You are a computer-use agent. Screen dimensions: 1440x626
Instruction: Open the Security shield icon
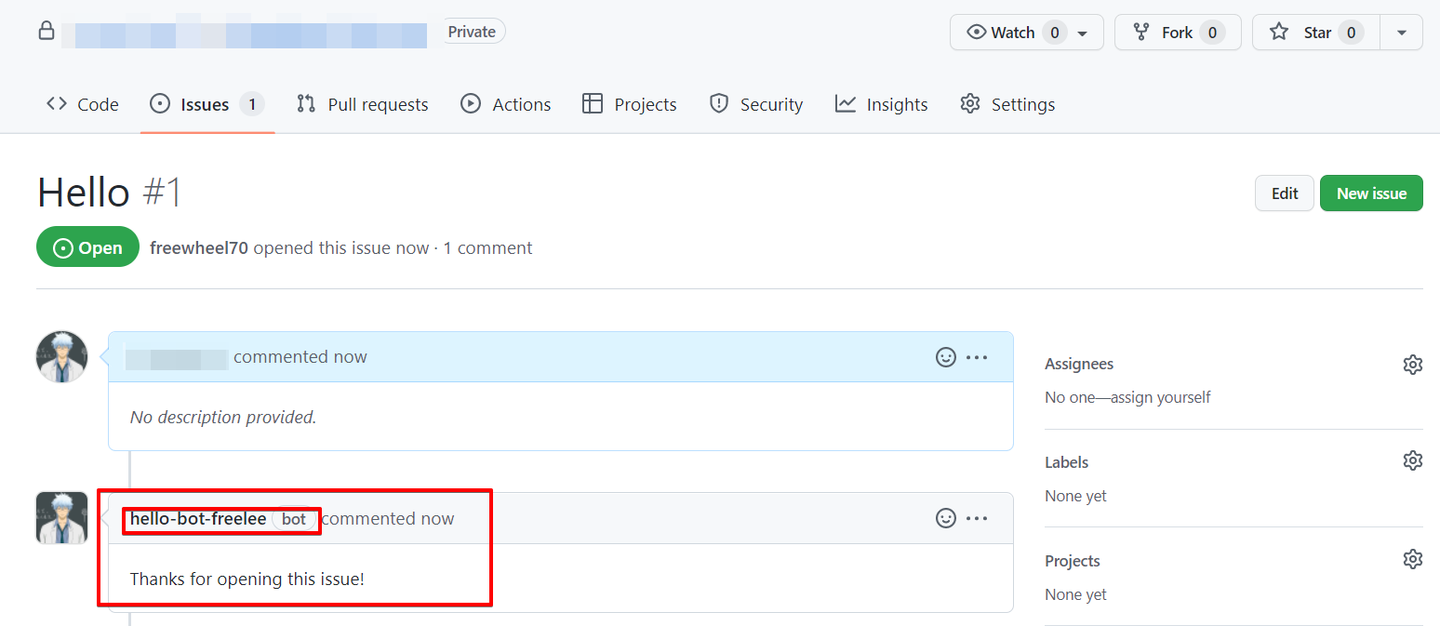(719, 103)
